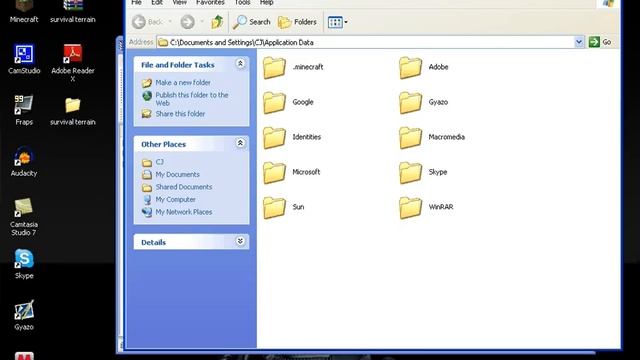Open My Network Places link
The height and width of the screenshot is (360, 640).
pyautogui.click(x=177, y=212)
